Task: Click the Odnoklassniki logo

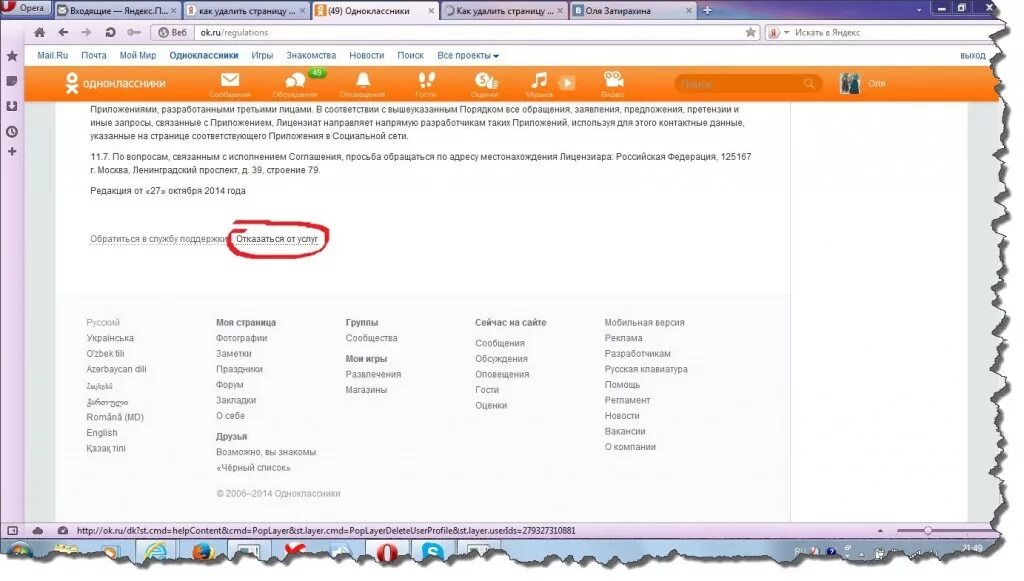Action: [116, 83]
